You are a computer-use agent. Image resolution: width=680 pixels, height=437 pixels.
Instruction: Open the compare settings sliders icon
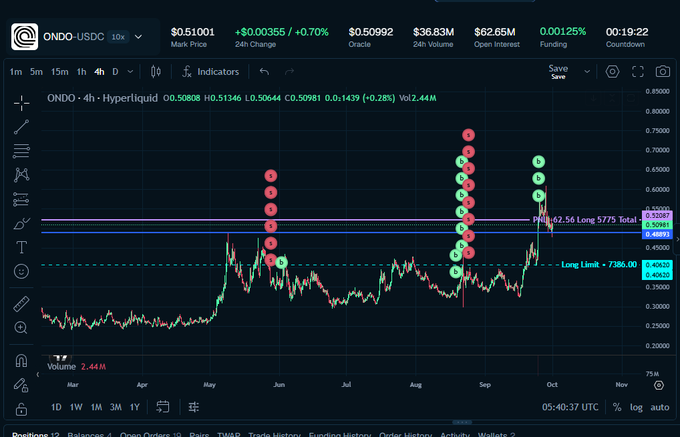click(x=194, y=407)
